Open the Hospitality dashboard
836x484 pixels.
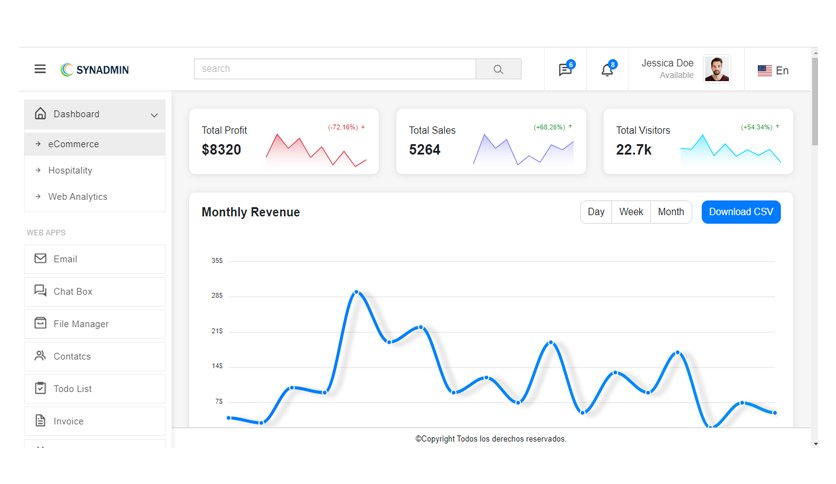(95, 171)
